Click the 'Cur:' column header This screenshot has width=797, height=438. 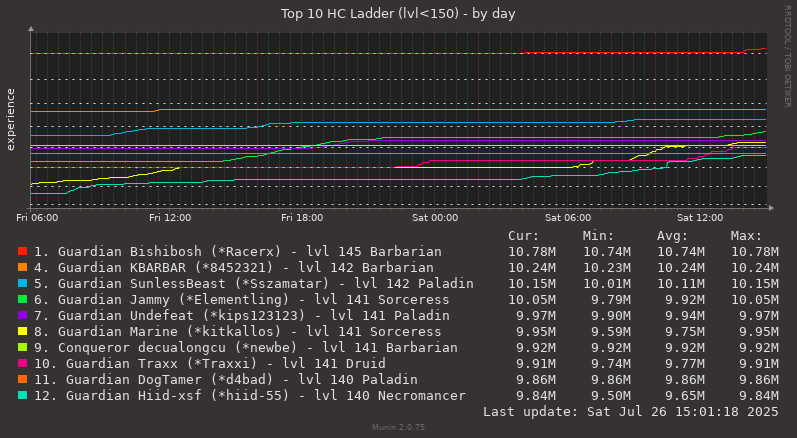coord(524,236)
